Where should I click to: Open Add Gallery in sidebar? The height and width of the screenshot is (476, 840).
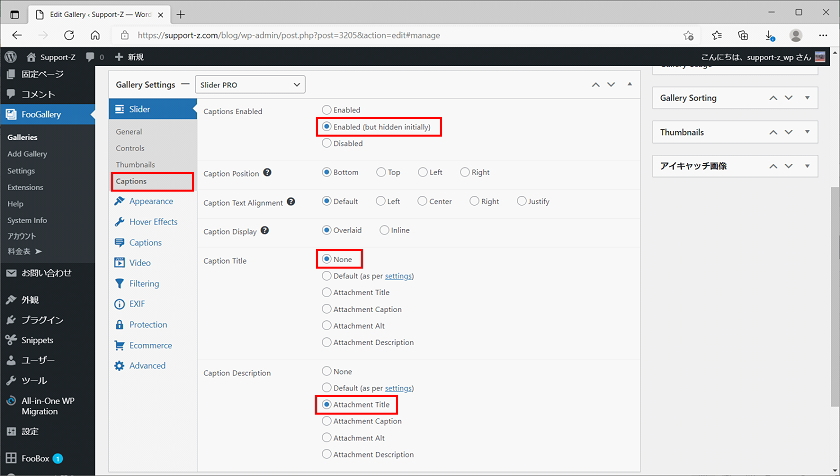28,154
